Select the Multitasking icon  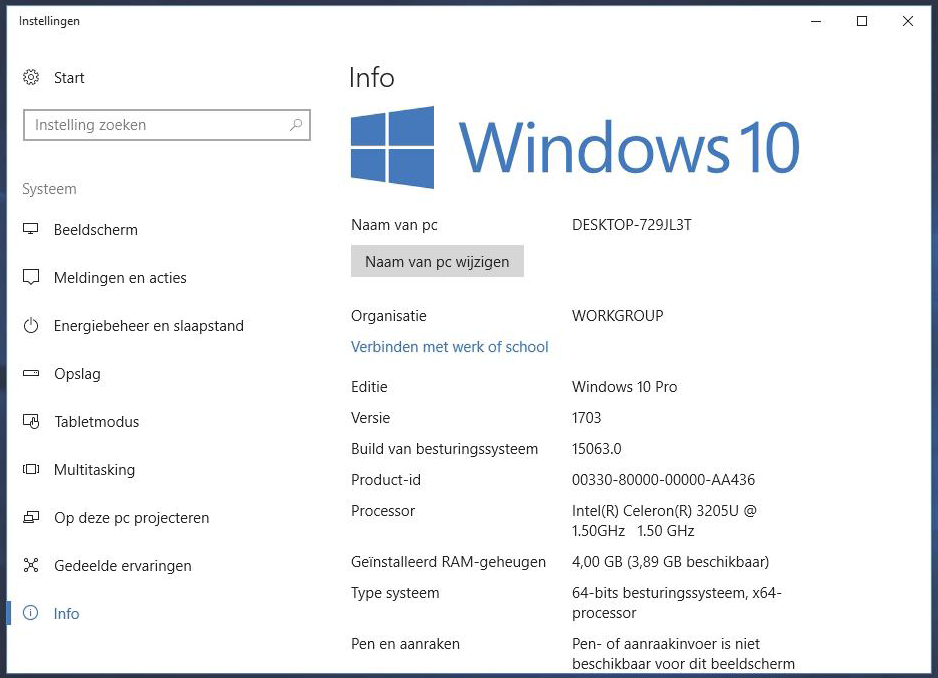click(x=31, y=469)
